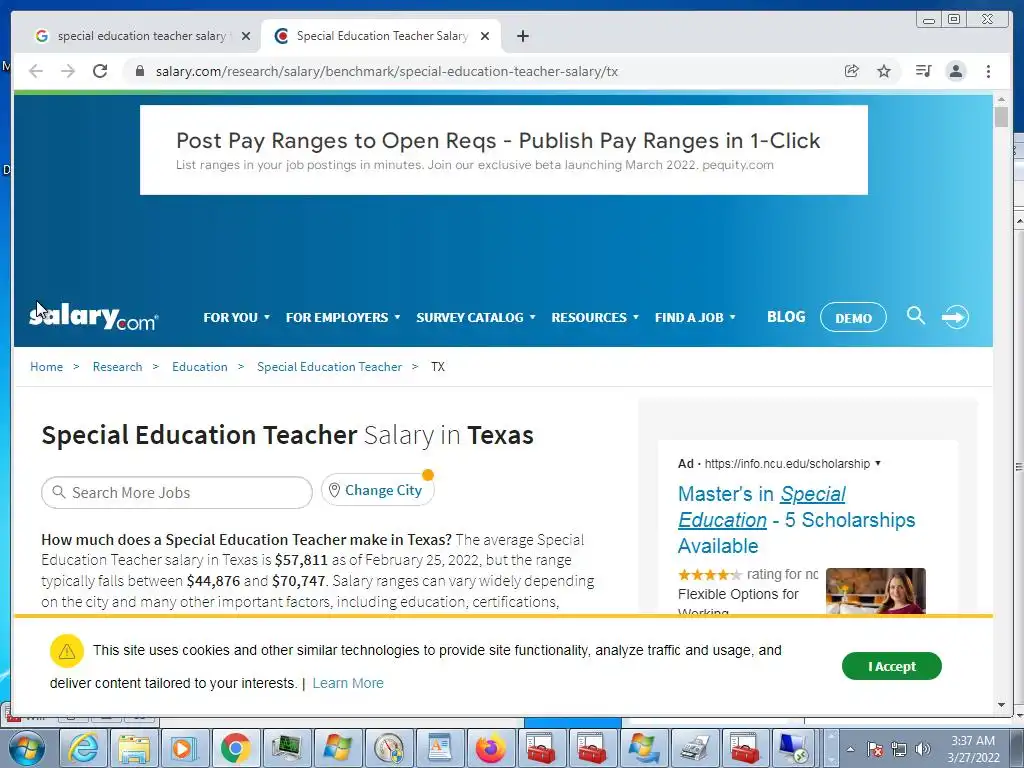Expand the FIND A JOB menu

(x=695, y=317)
